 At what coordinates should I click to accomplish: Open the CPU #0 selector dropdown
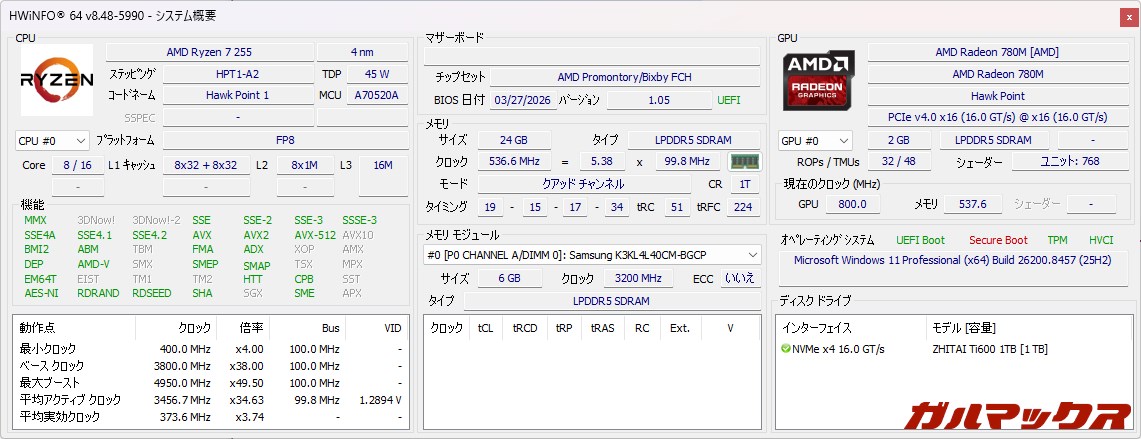coord(52,141)
